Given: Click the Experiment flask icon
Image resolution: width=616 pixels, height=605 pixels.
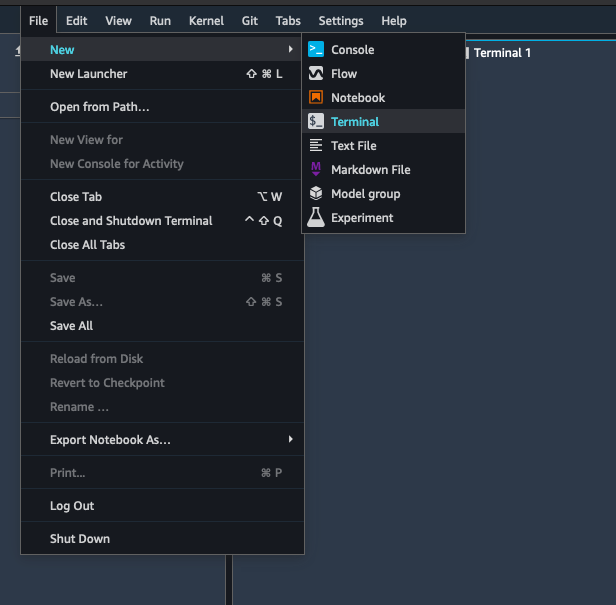Looking at the screenshot, I should (316, 217).
